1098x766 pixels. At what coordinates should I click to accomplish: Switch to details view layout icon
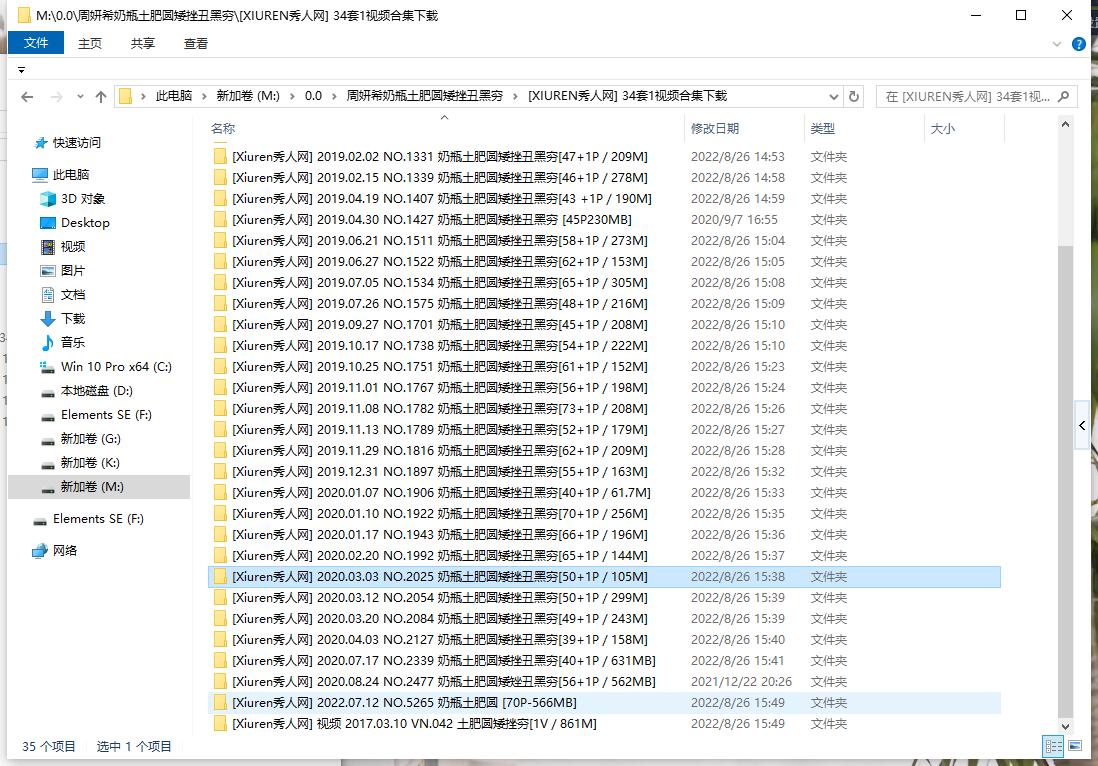point(1053,746)
